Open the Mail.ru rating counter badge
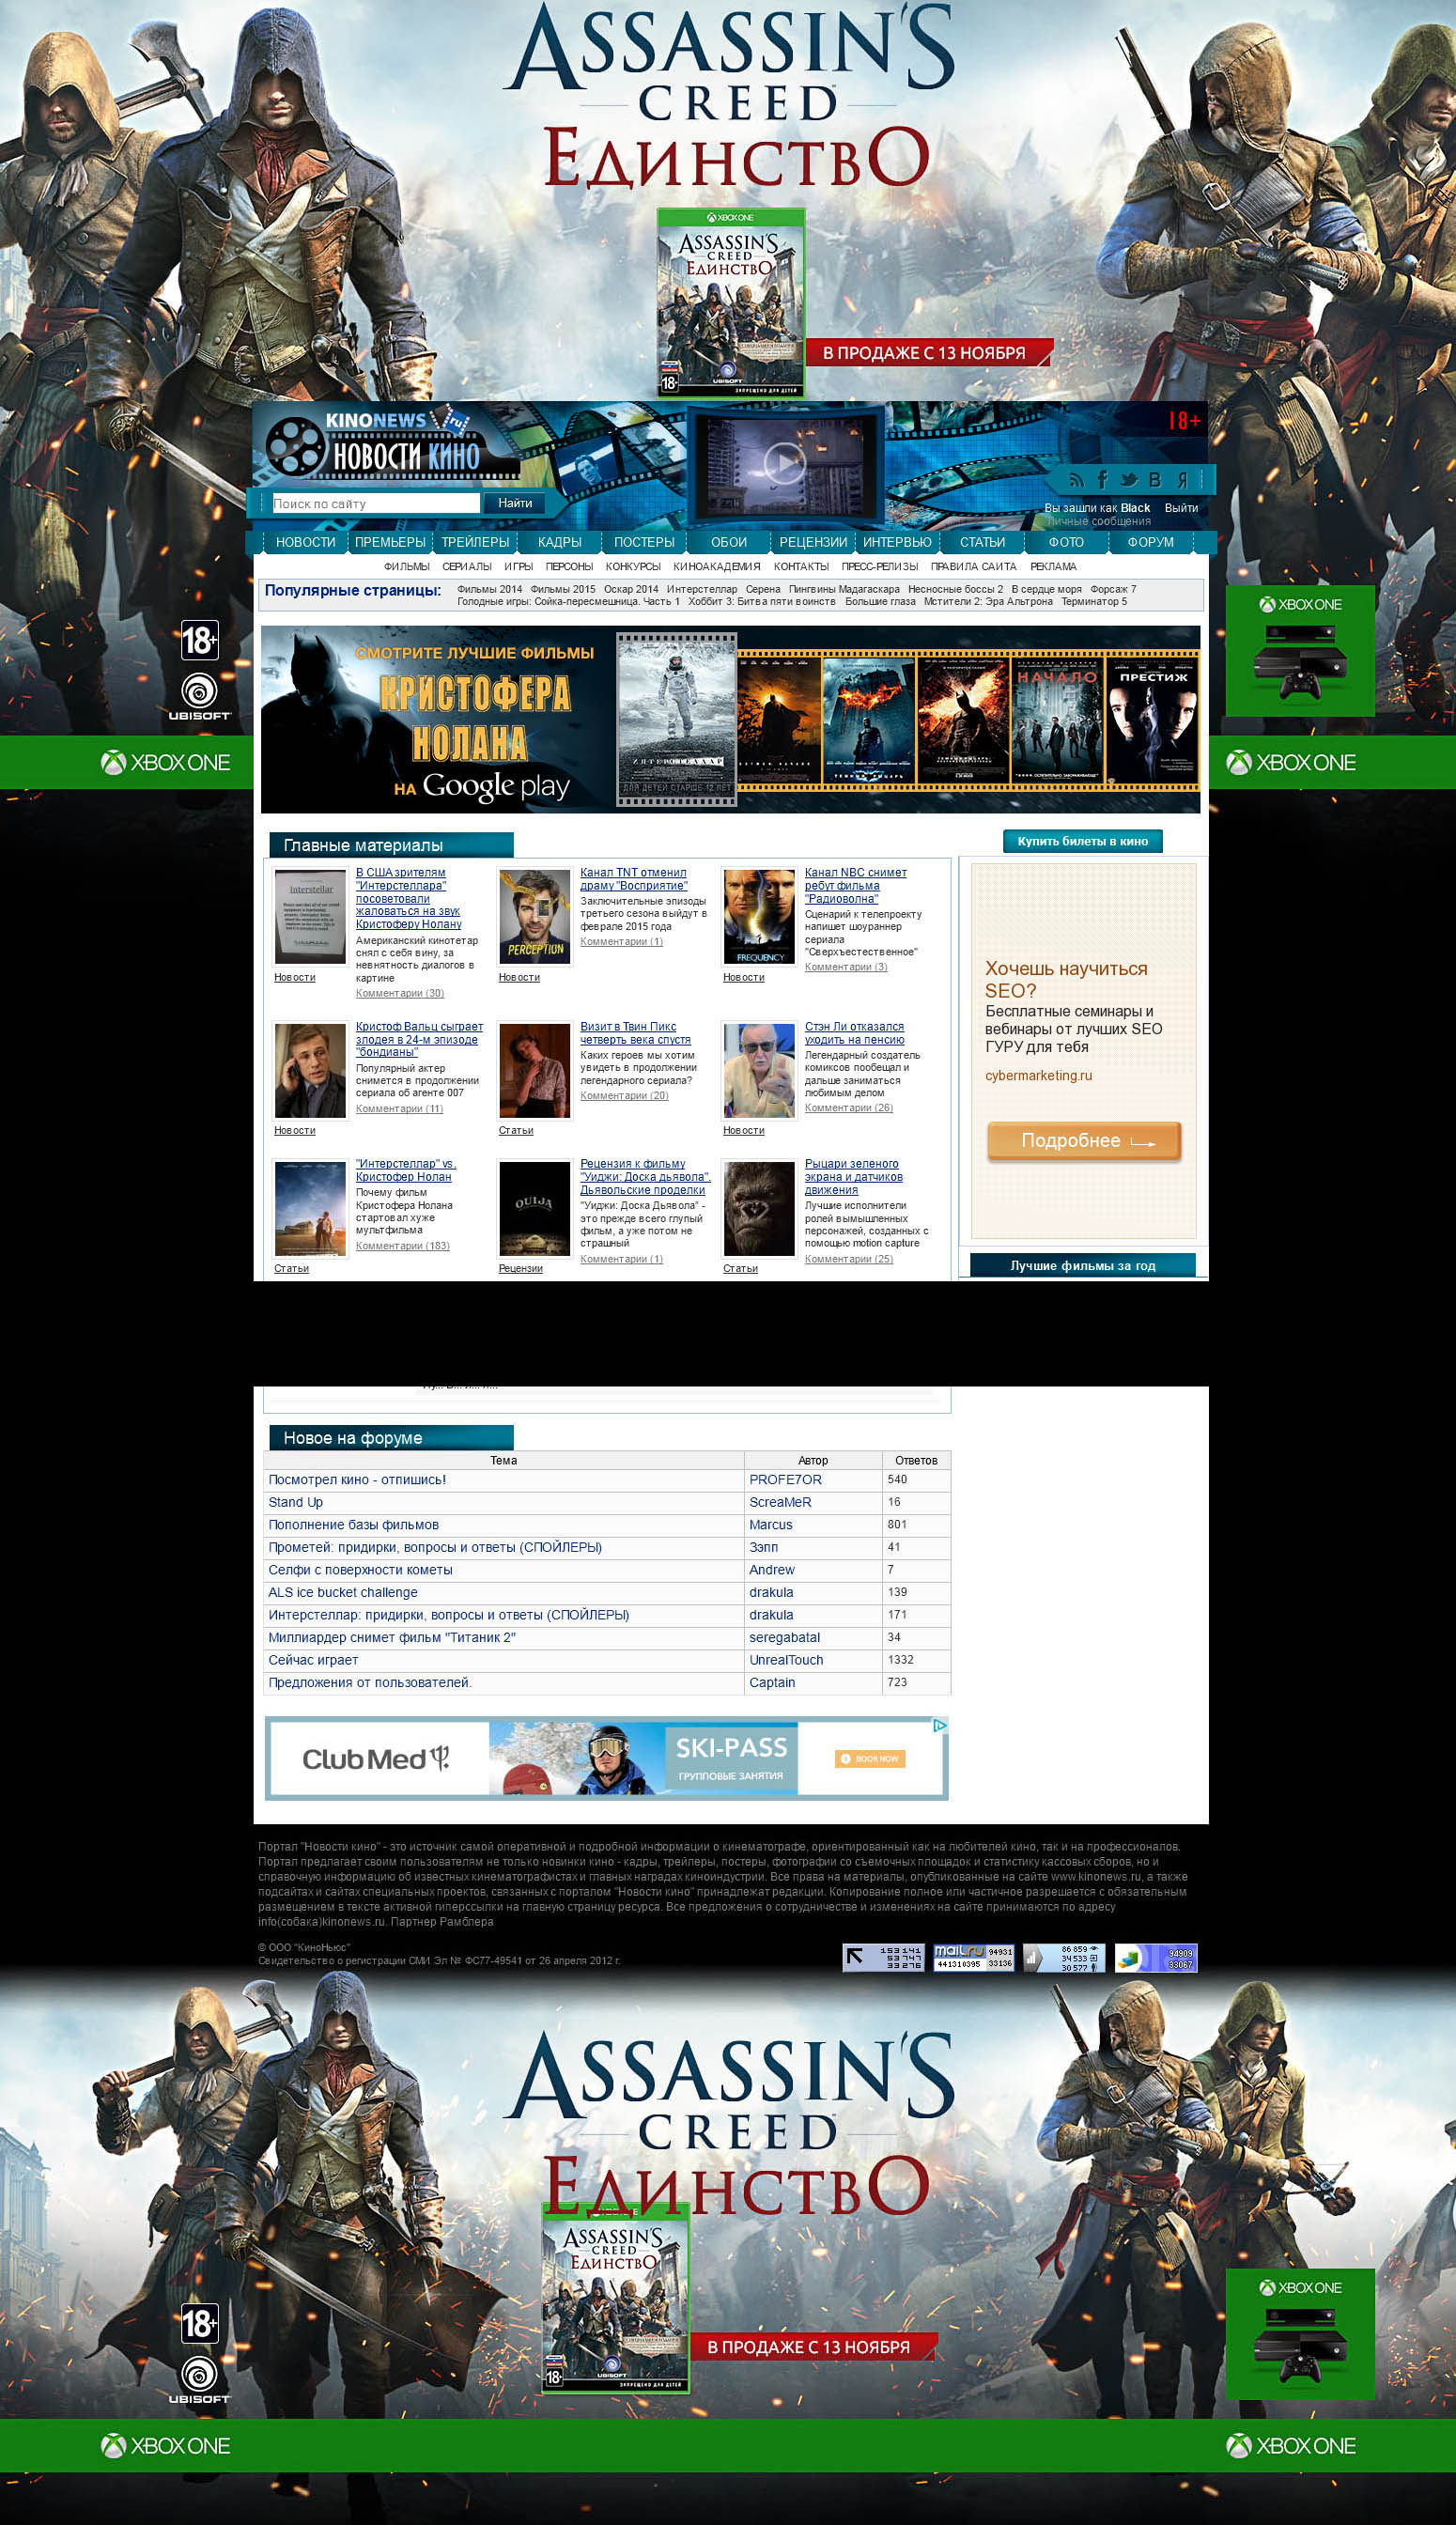Image resolution: width=1456 pixels, height=2525 pixels. 973,1957
